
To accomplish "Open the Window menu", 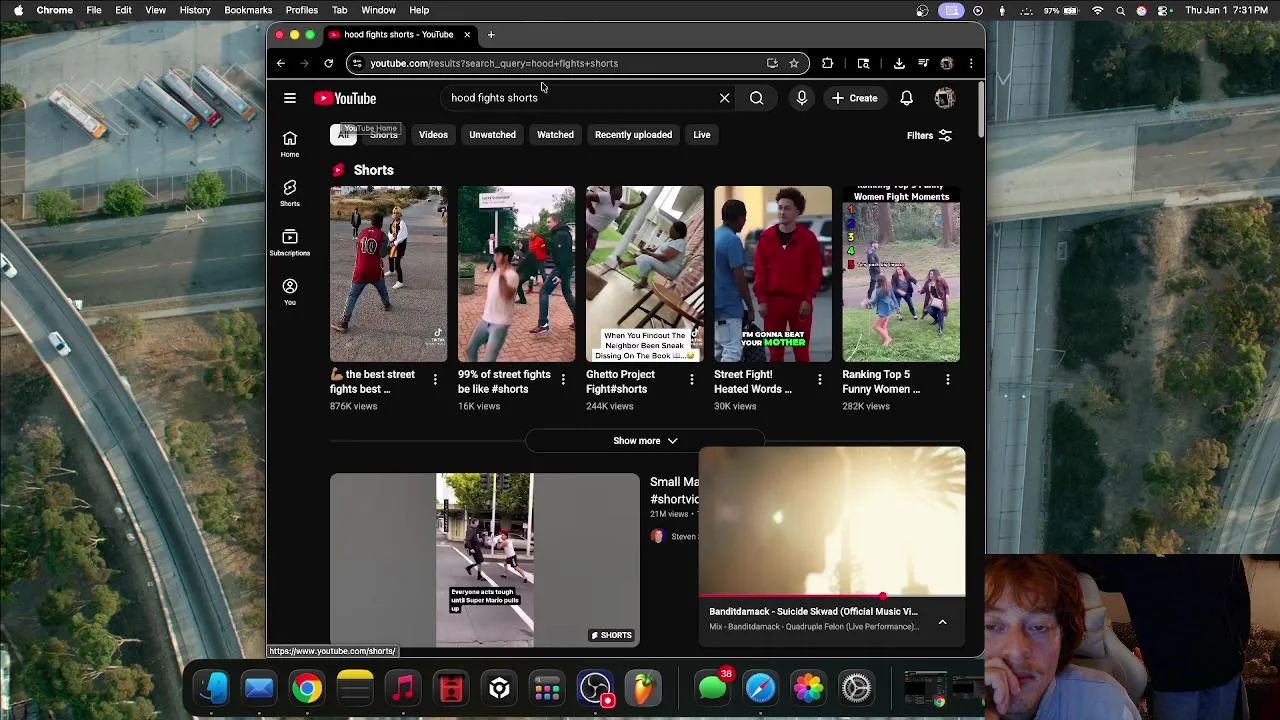I will pos(378,10).
